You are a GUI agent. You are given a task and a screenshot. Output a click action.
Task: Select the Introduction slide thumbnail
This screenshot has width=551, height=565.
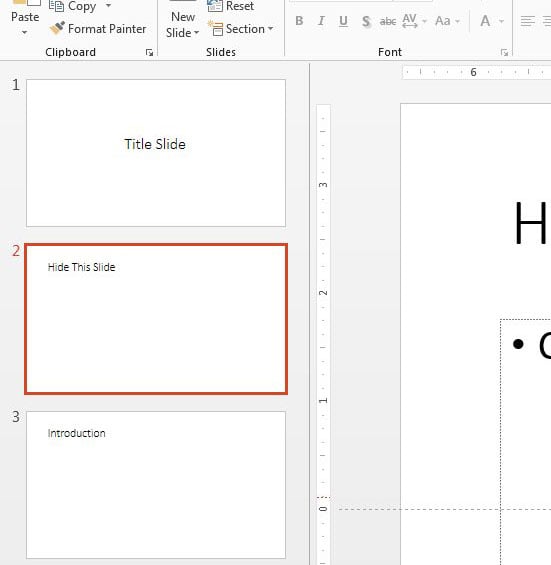[156, 485]
